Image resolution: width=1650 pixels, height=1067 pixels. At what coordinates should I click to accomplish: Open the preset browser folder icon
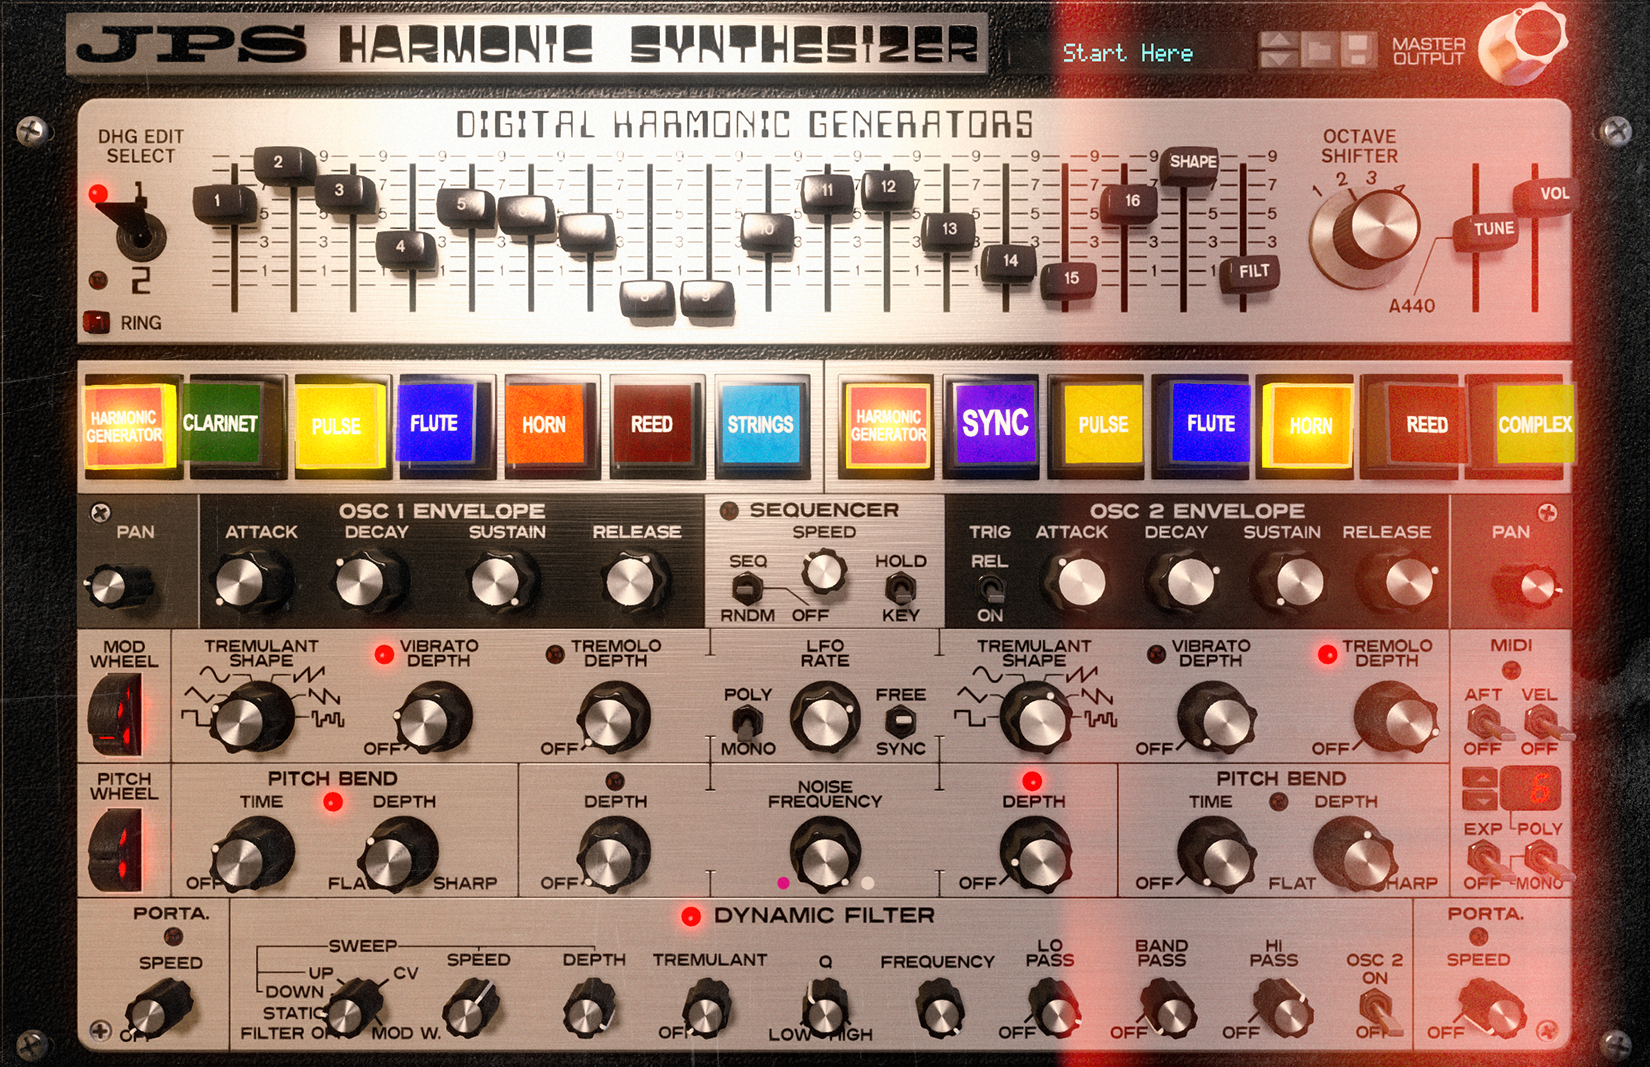tap(1319, 50)
